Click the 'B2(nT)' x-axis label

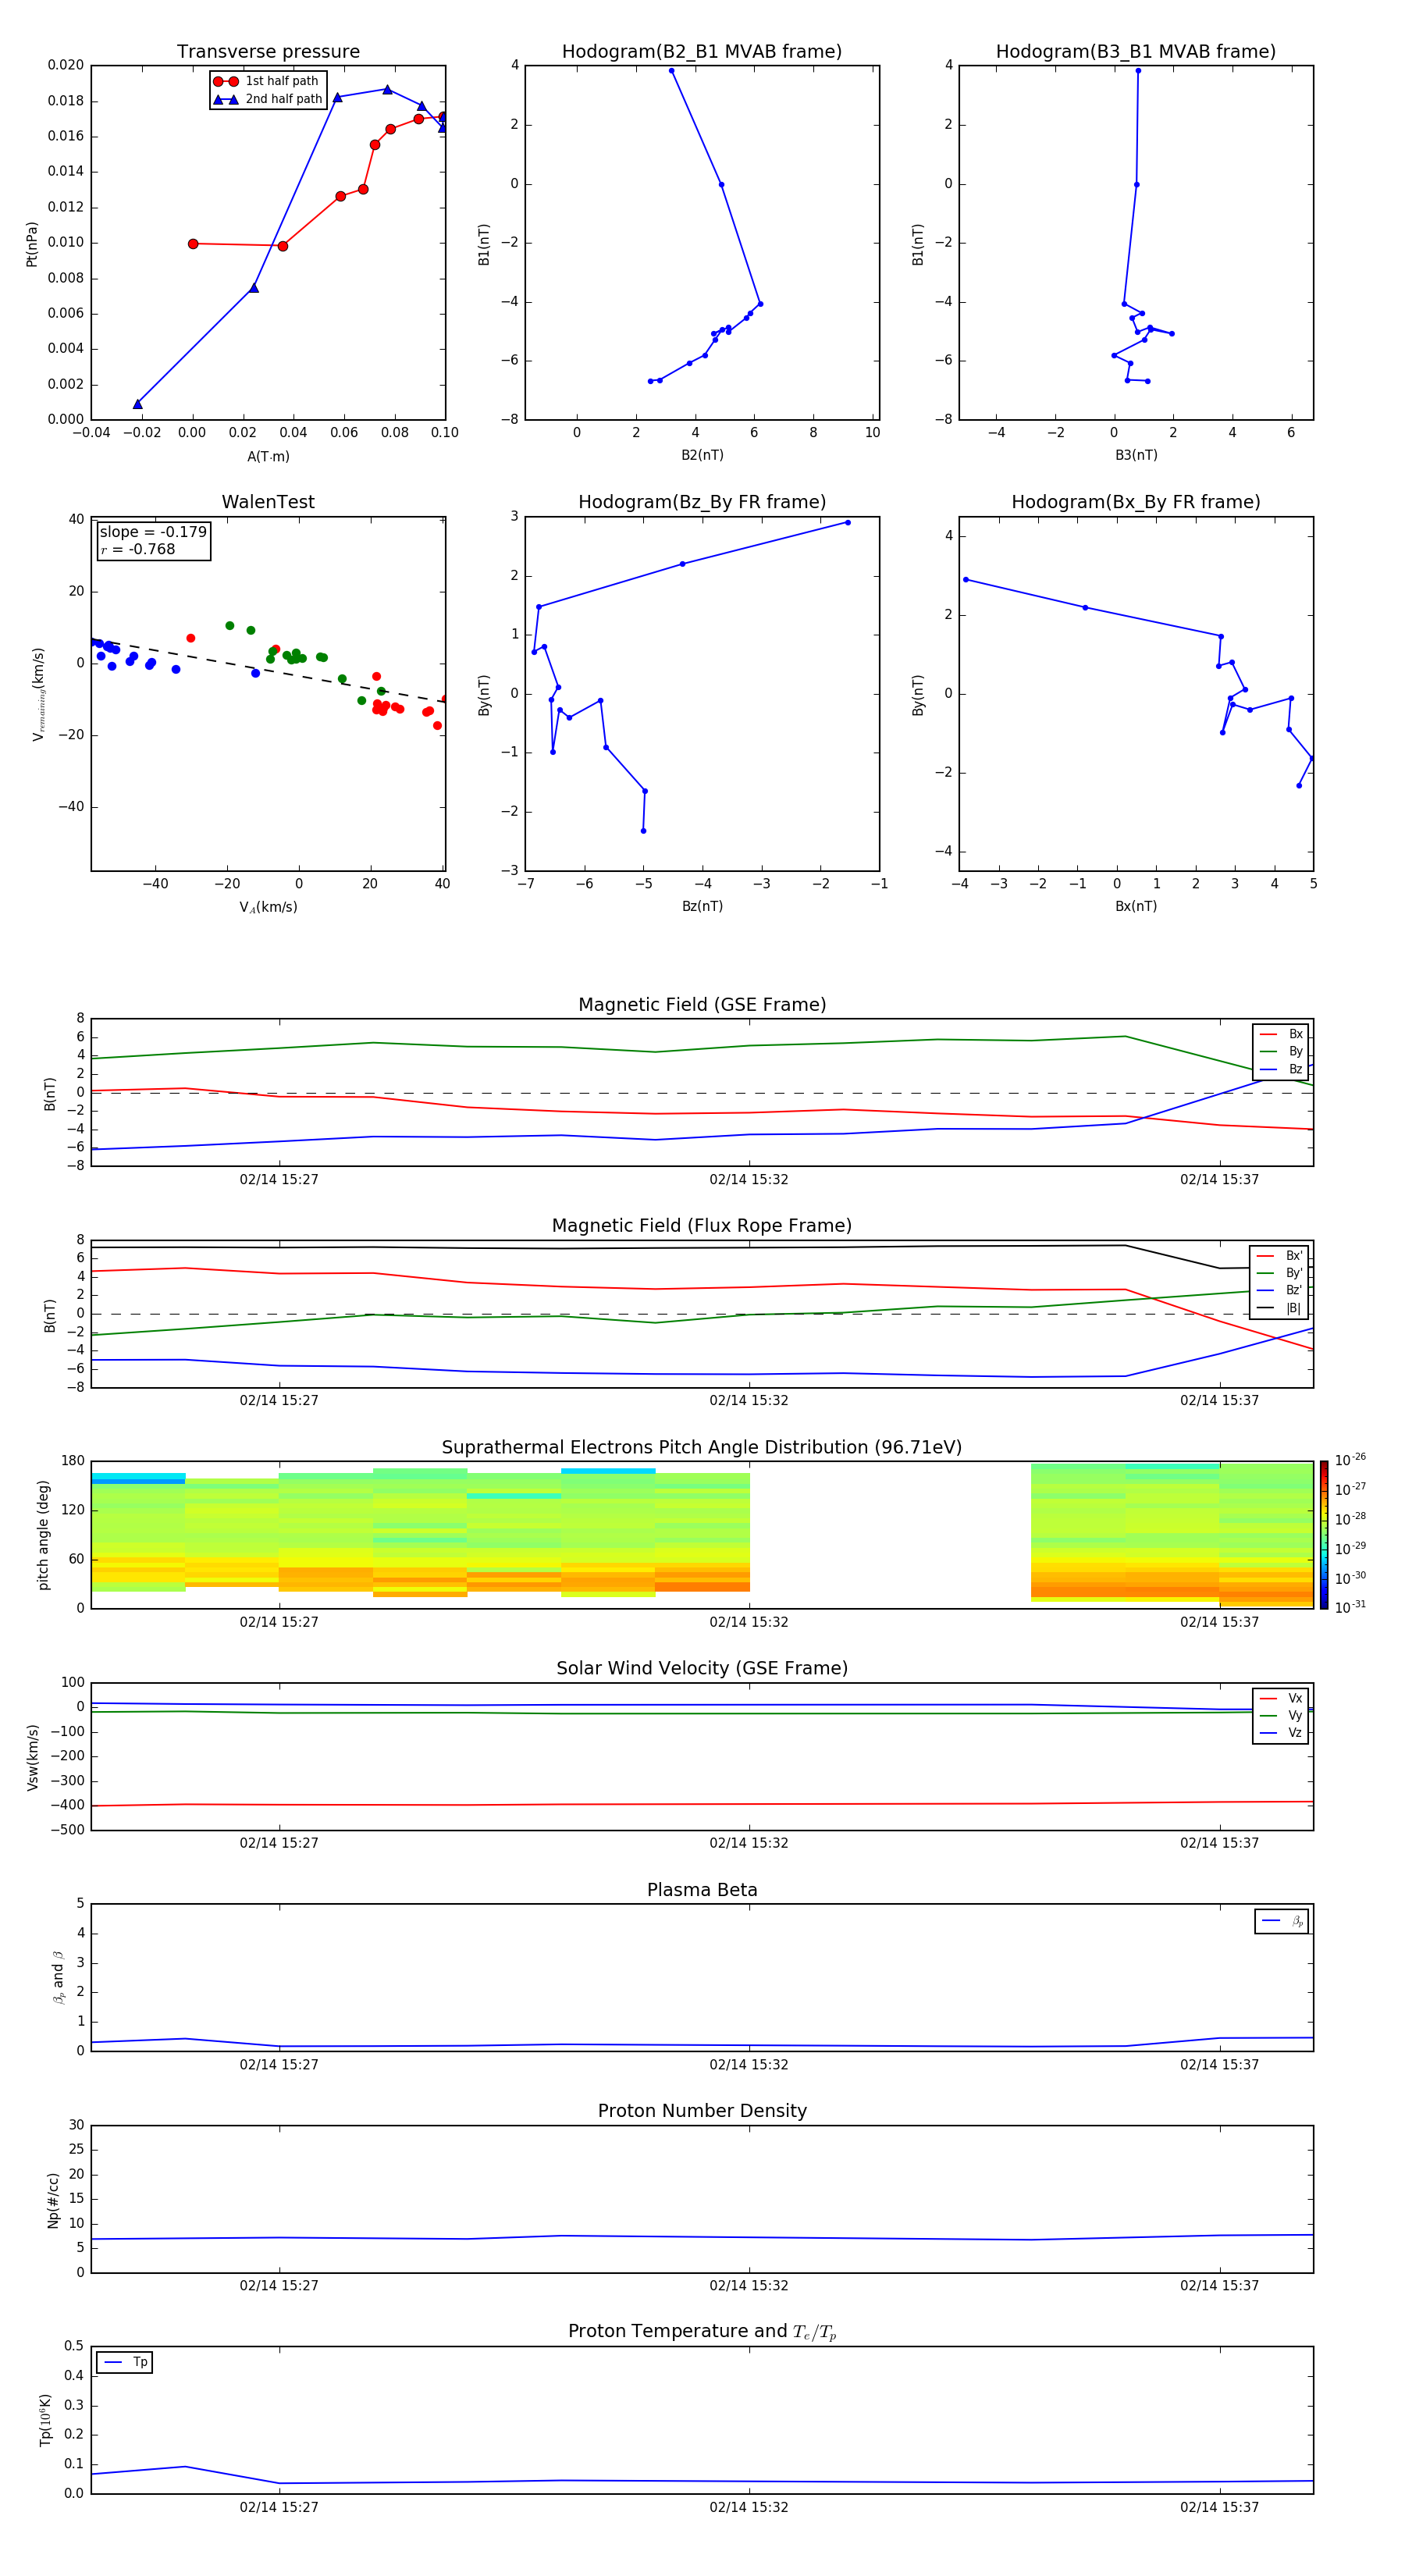702,455
